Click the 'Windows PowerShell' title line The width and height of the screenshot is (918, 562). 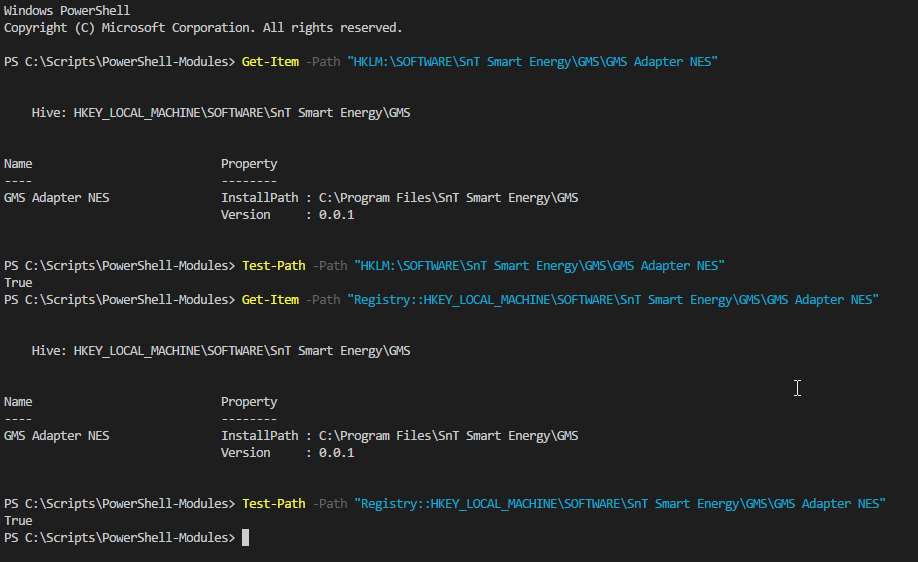tap(67, 11)
